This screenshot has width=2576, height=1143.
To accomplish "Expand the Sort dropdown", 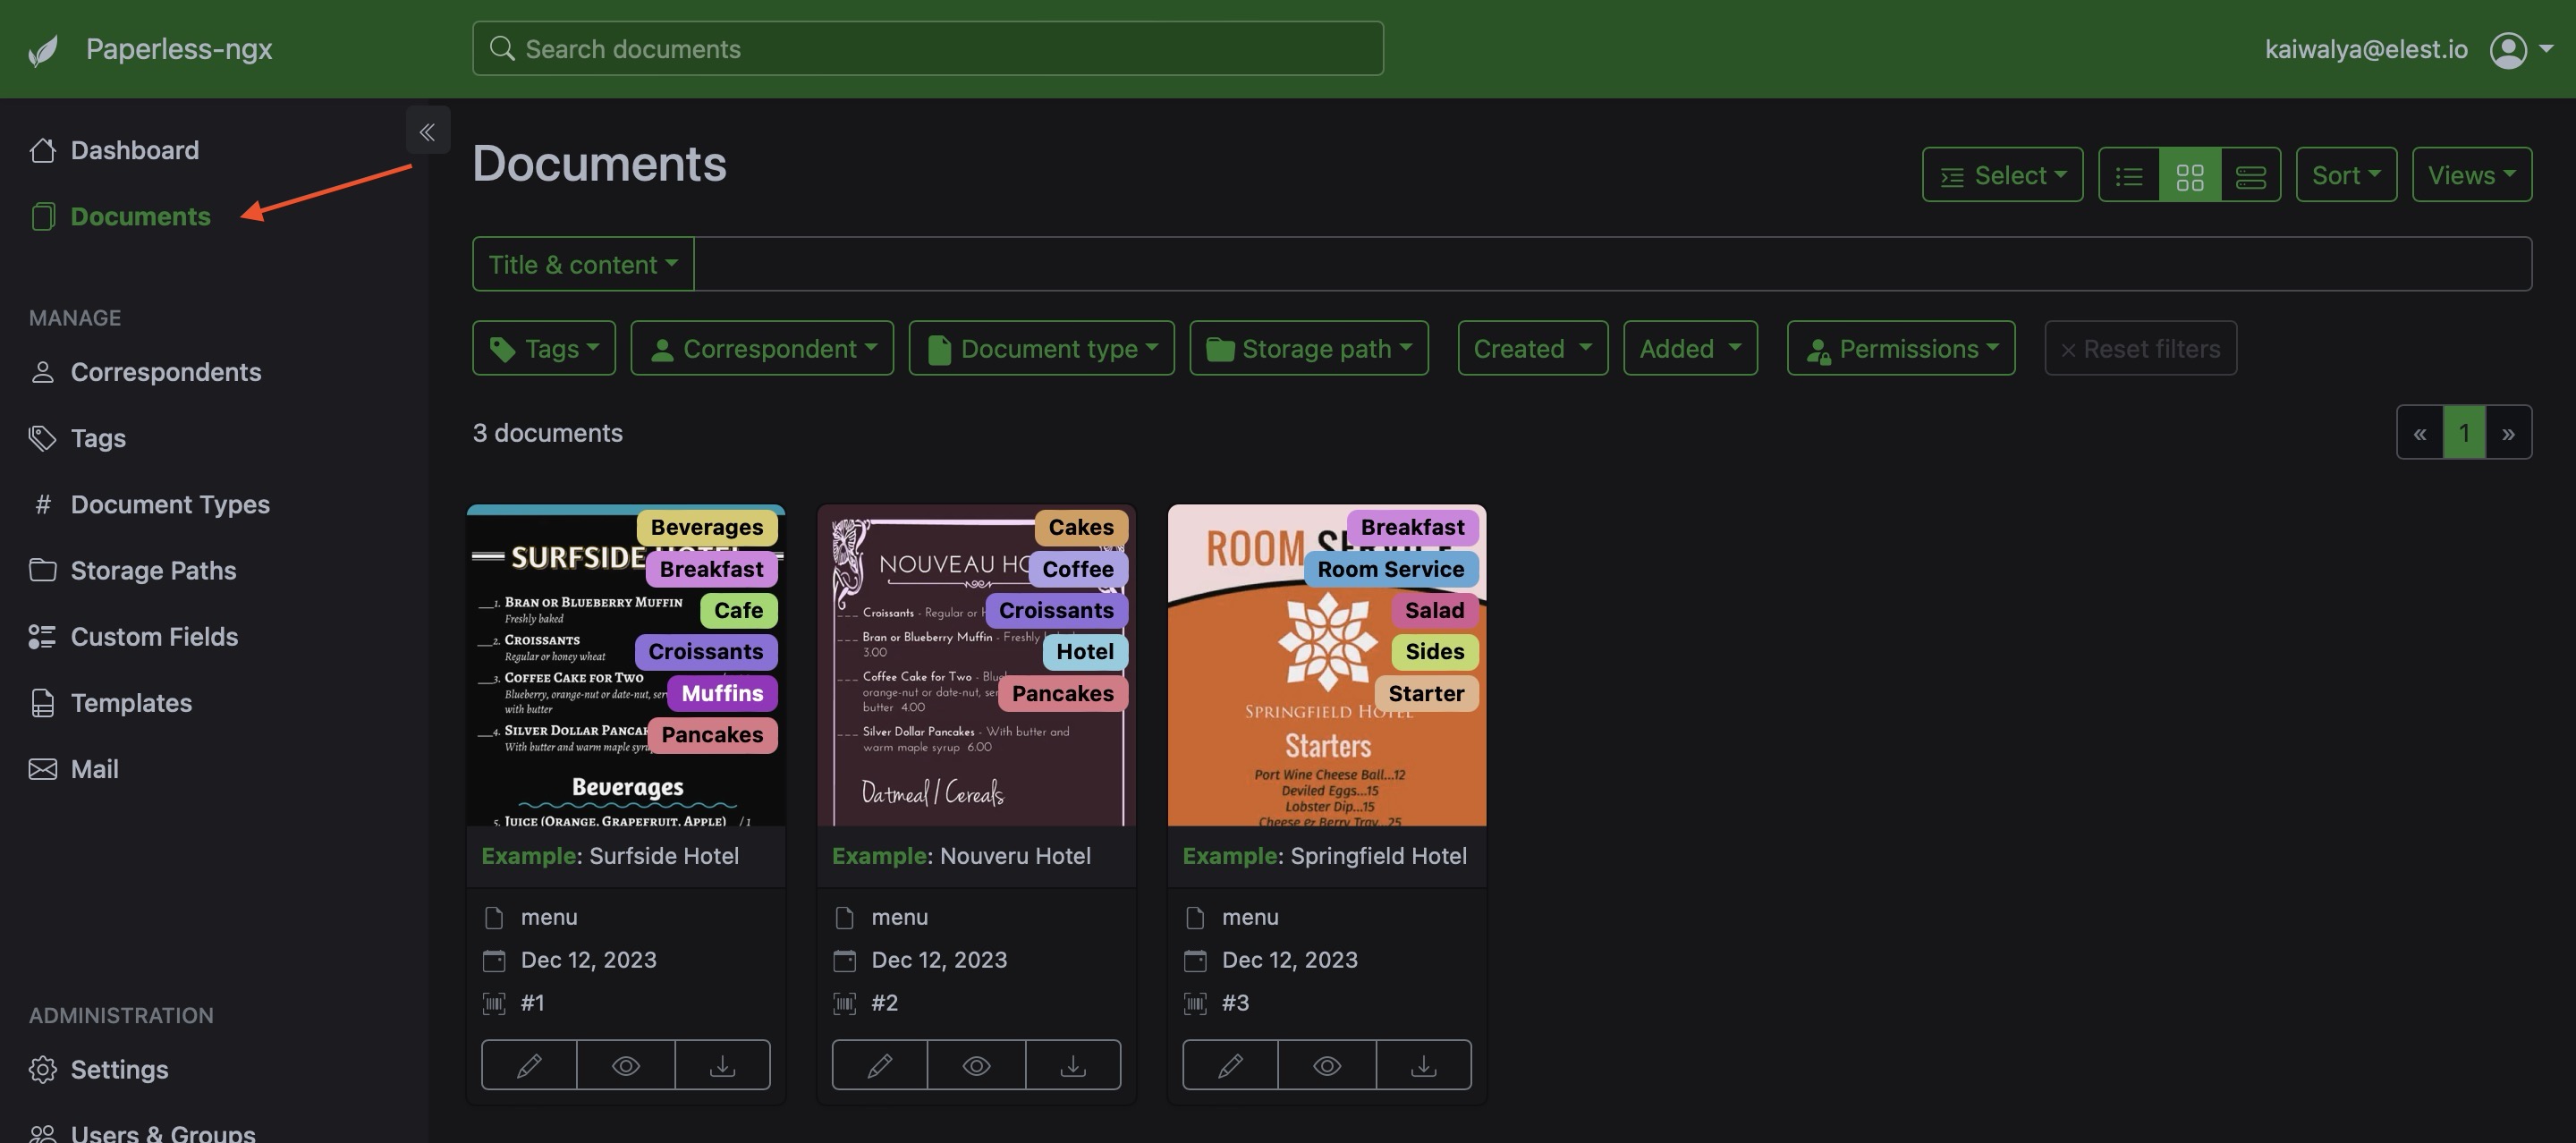I will [x=2345, y=176].
